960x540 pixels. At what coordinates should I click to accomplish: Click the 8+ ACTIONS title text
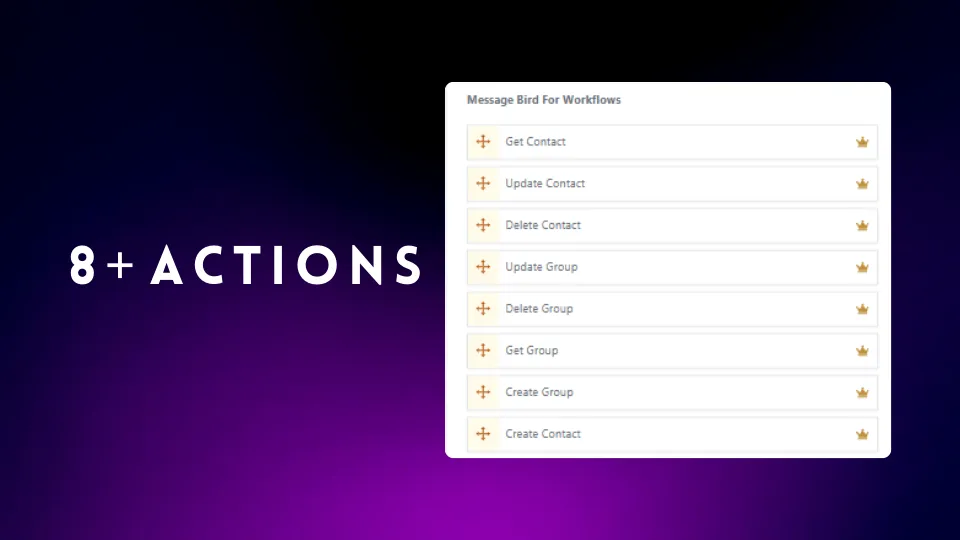click(x=246, y=265)
